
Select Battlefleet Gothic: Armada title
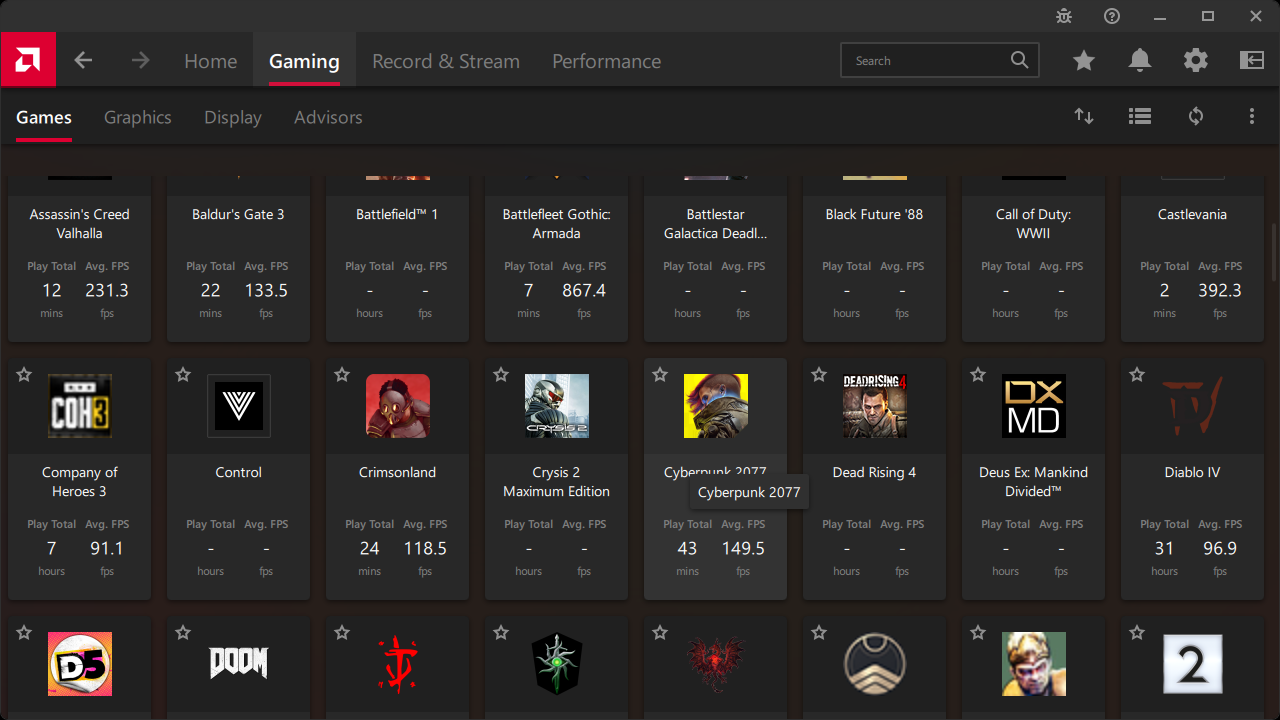coord(557,224)
